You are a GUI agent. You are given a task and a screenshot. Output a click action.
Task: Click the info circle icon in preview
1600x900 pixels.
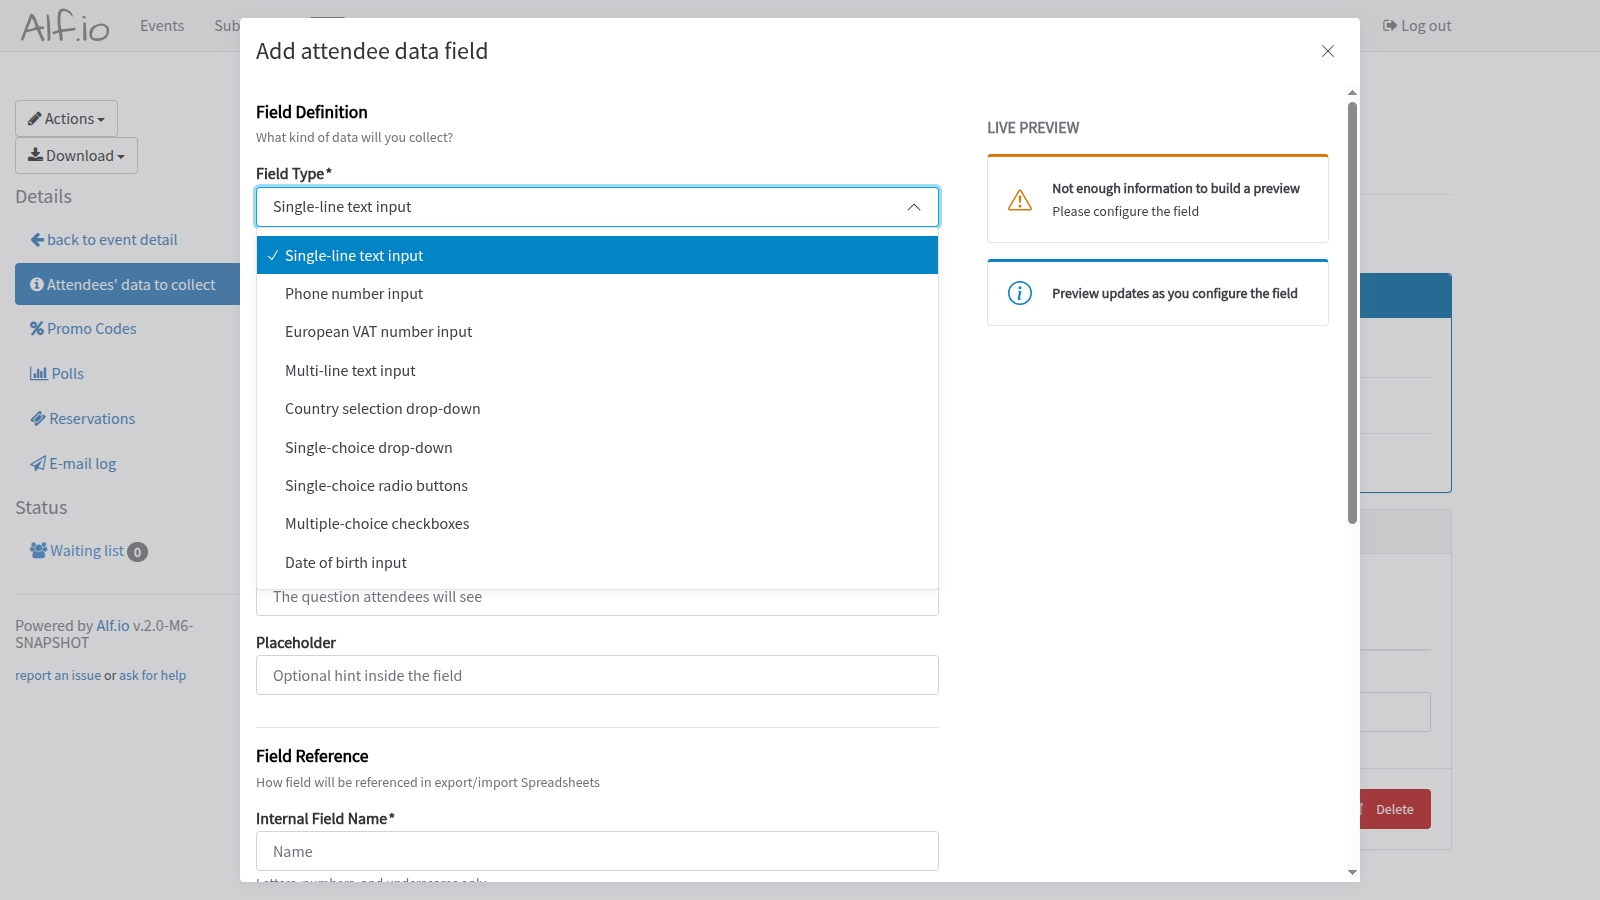[x=1019, y=293]
